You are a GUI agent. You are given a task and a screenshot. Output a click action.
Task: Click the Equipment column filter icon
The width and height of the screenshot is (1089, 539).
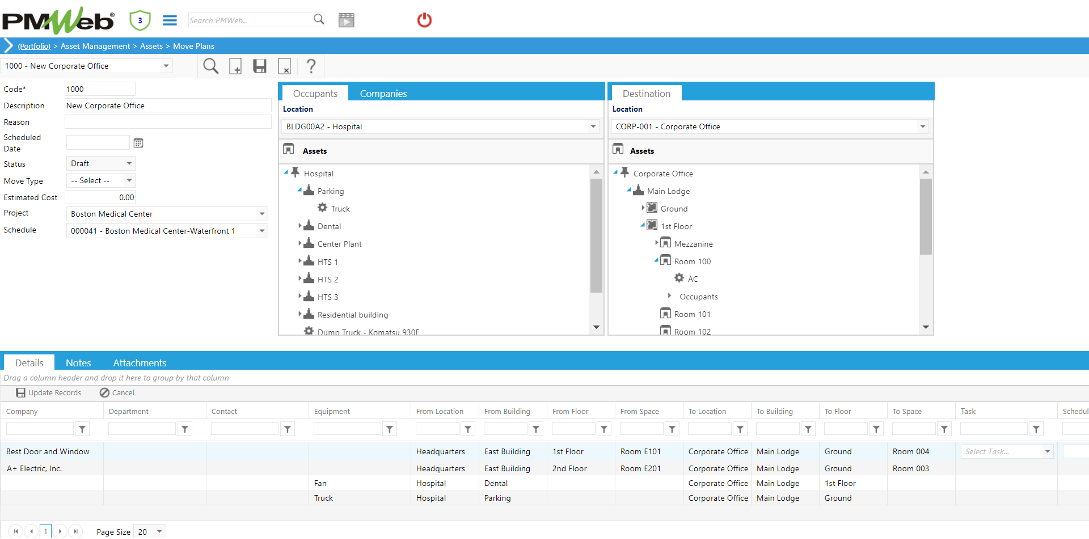point(390,429)
